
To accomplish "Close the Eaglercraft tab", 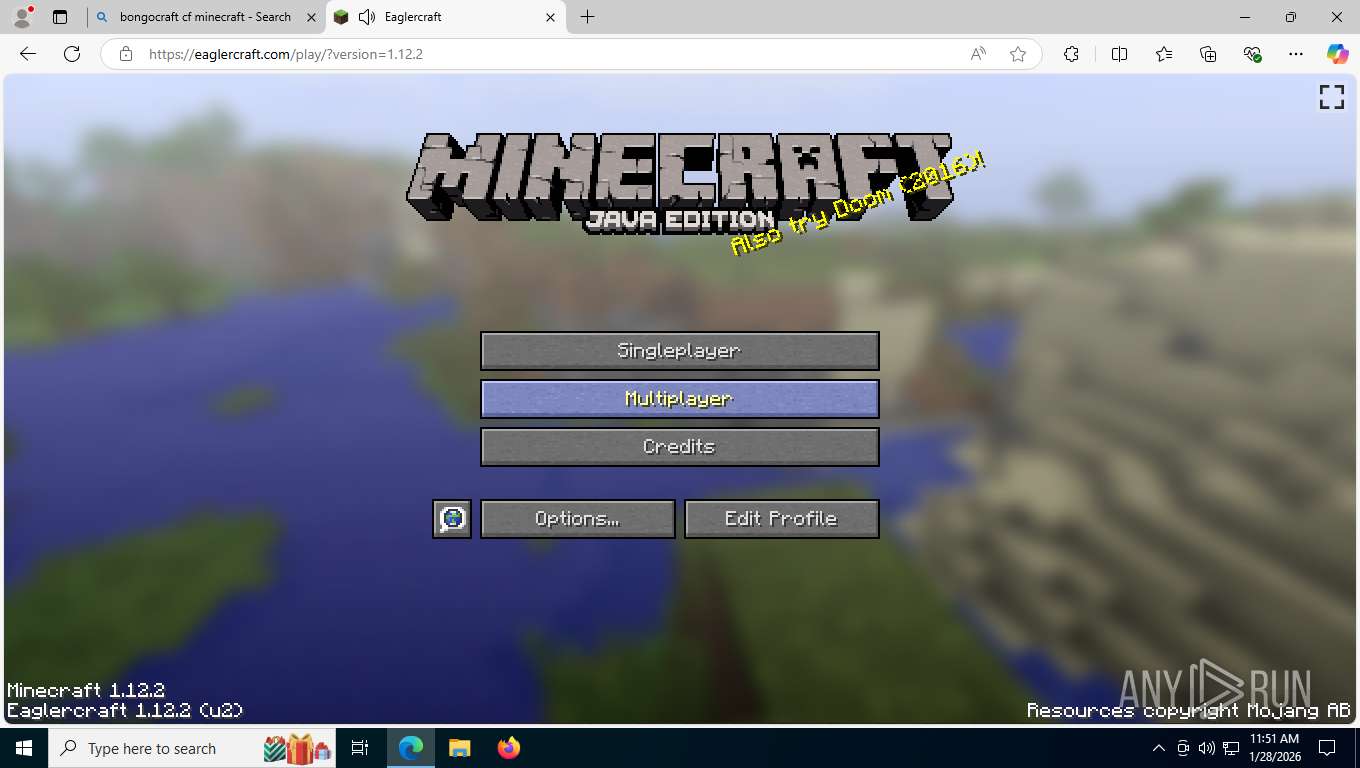I will pyautogui.click(x=550, y=17).
